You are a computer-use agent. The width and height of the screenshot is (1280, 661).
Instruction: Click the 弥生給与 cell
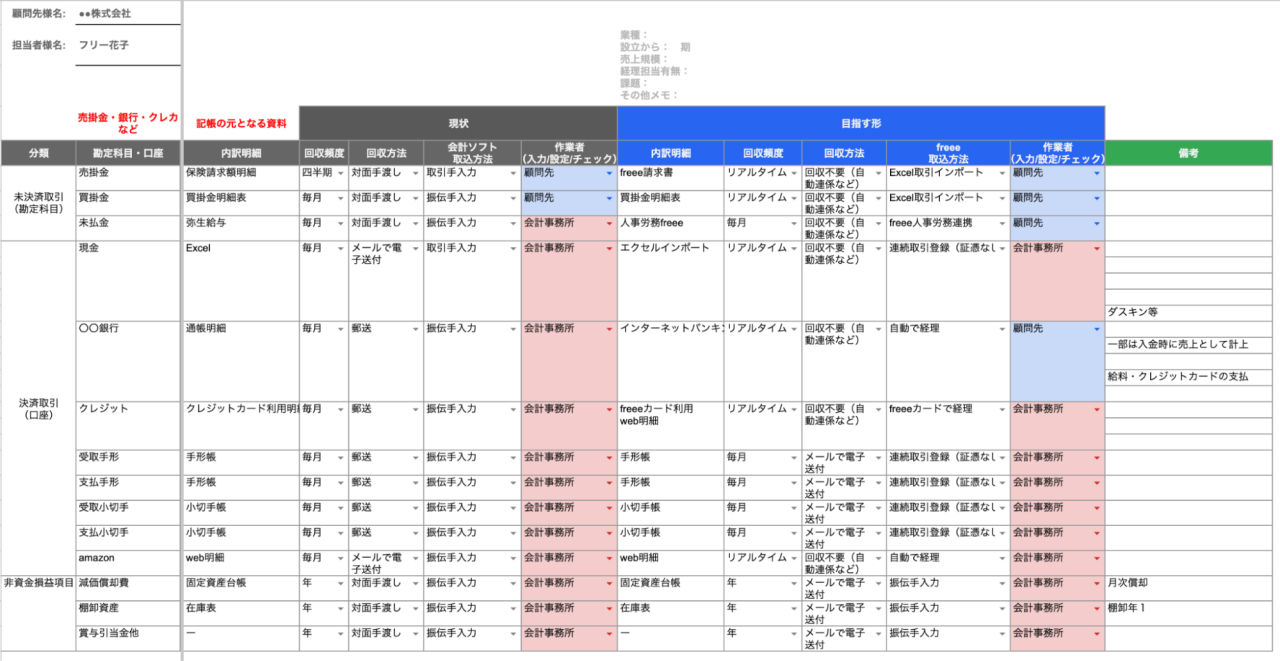tap(240, 228)
